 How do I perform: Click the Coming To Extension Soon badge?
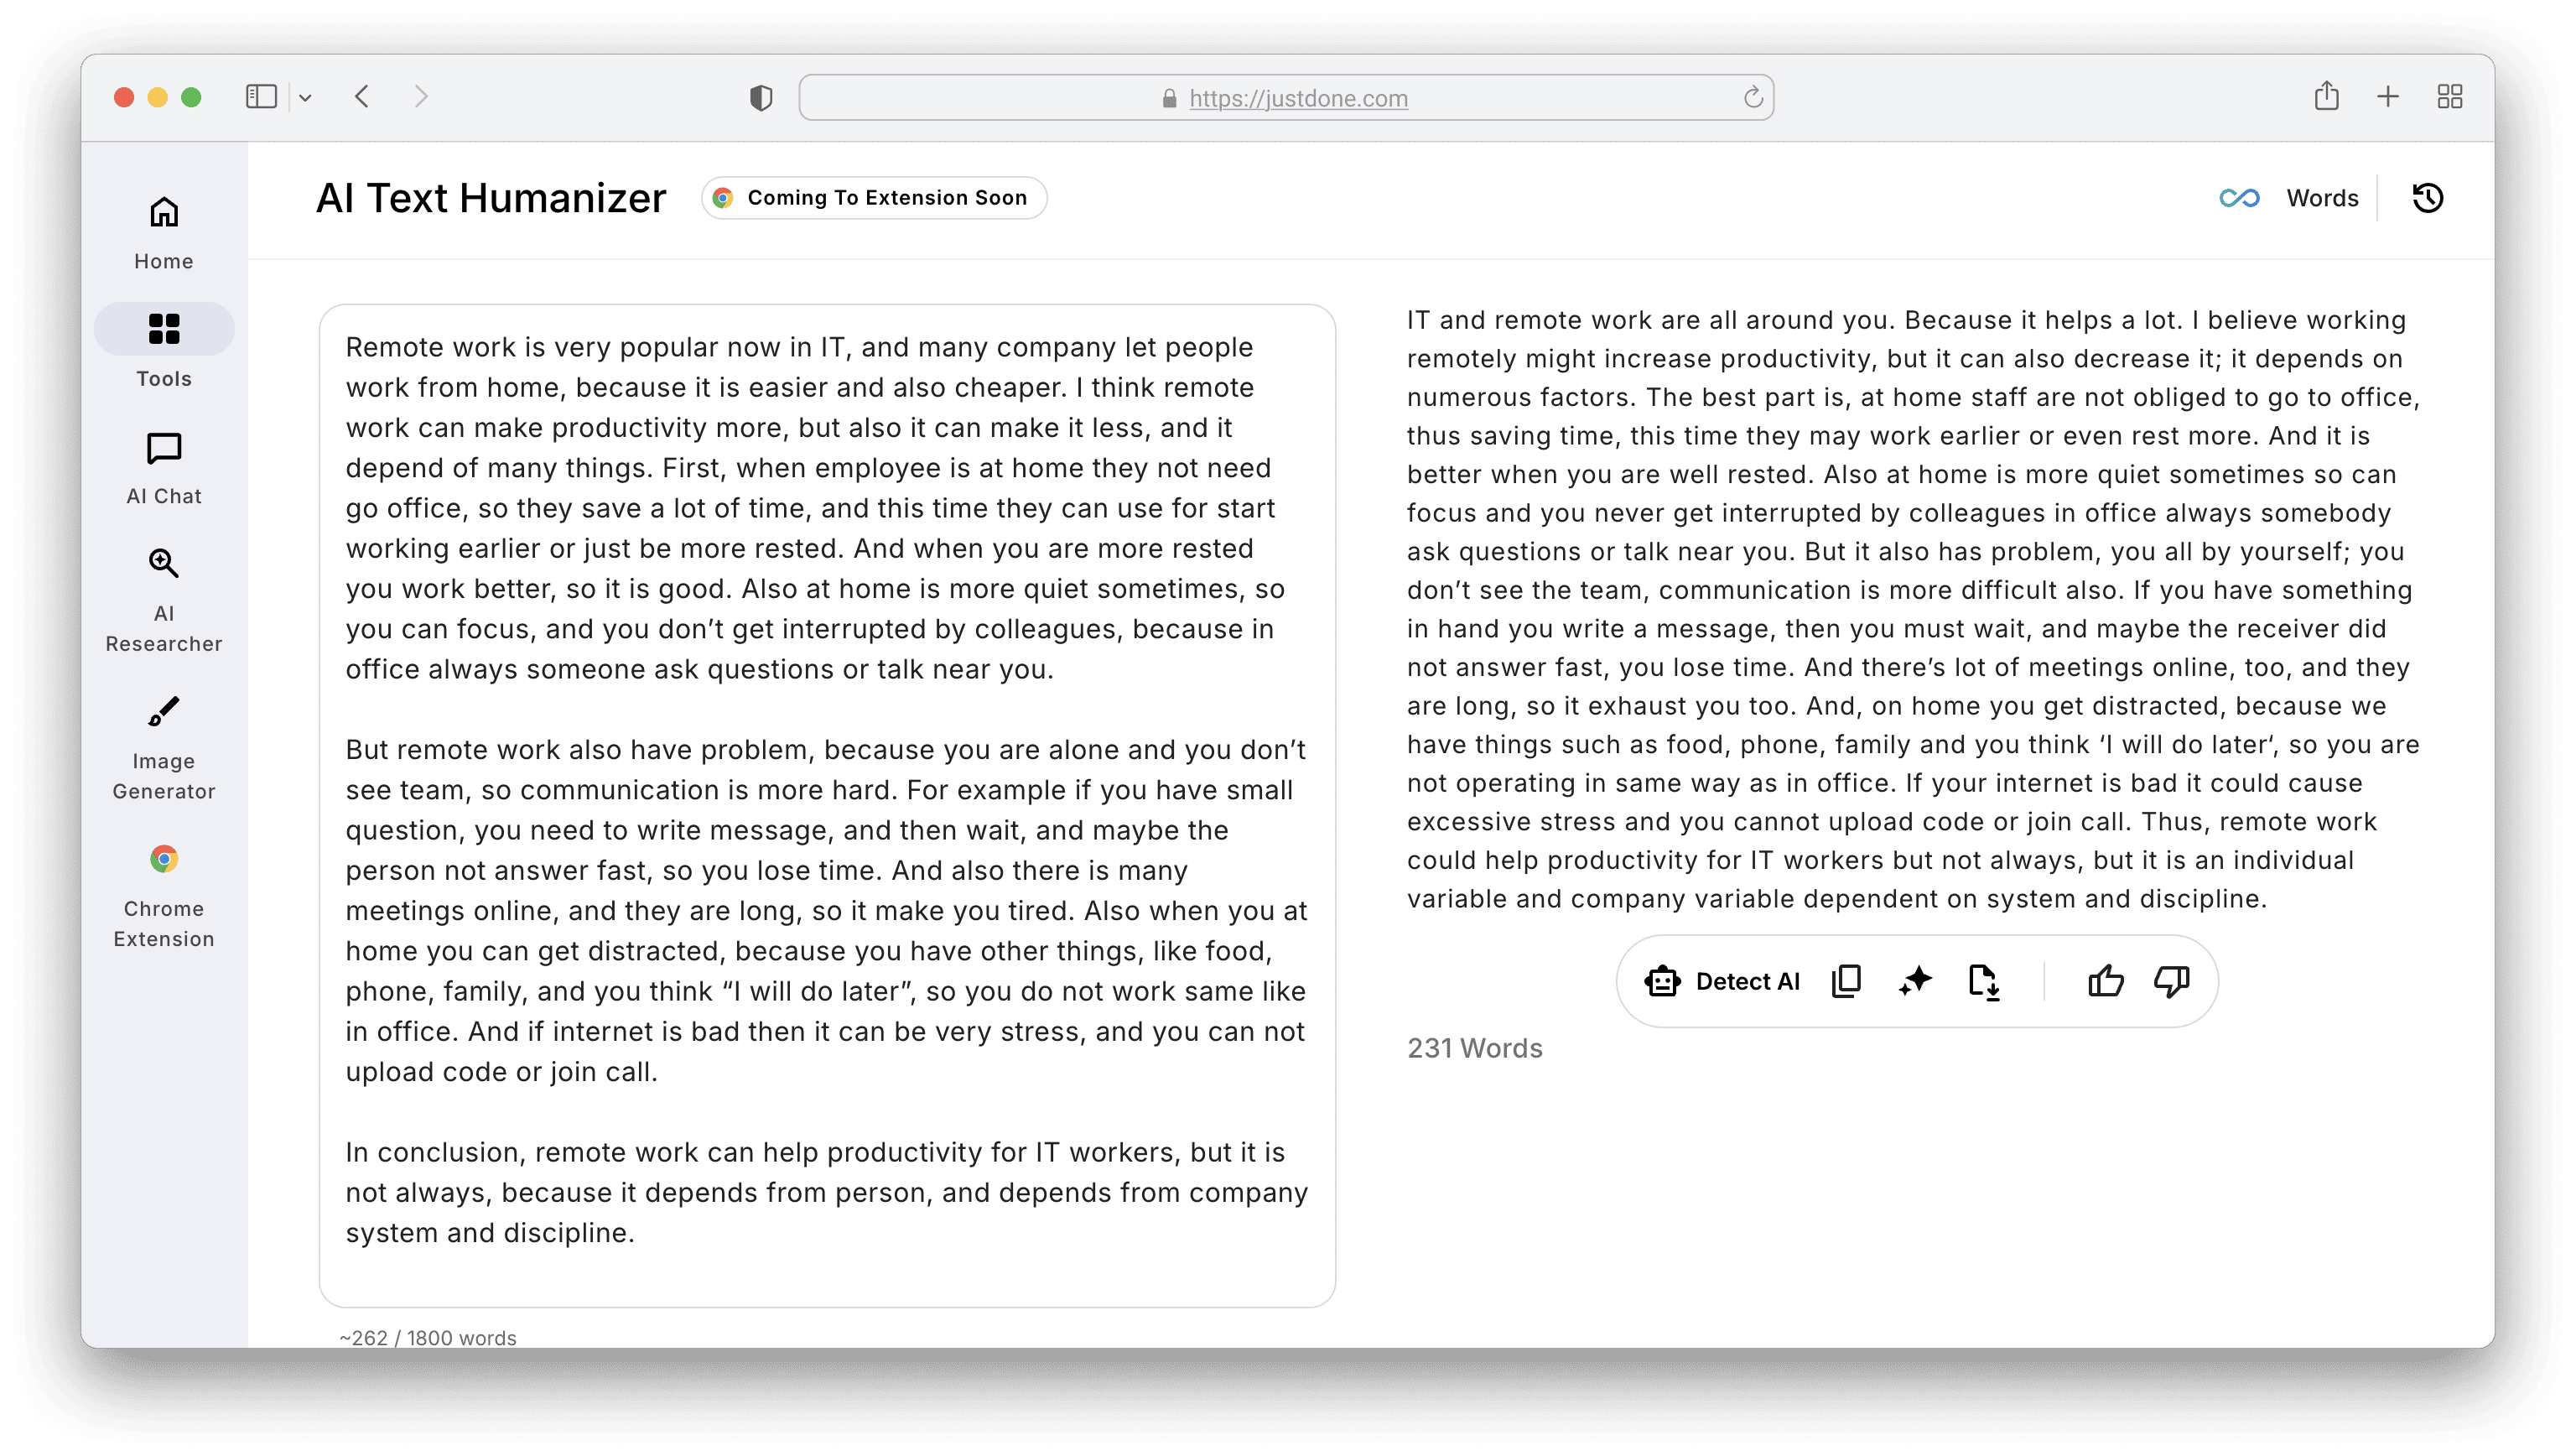pyautogui.click(x=874, y=198)
